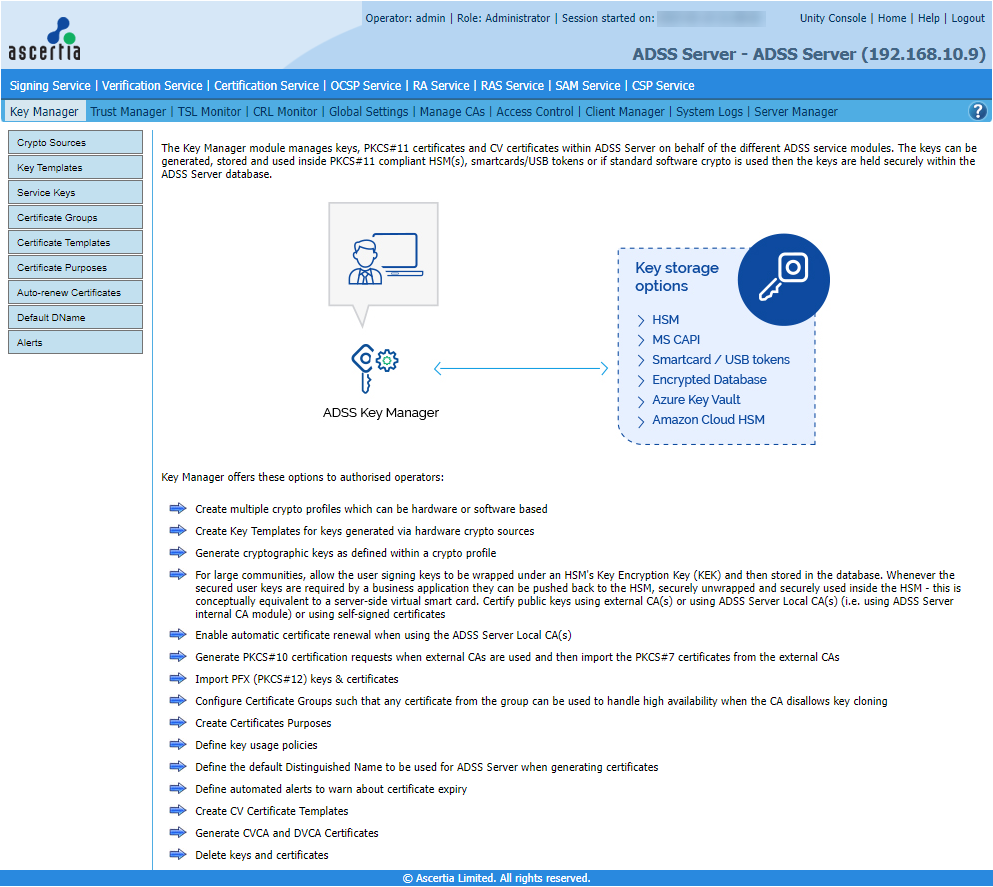Click arrow bullet beside Import PFX keys
993x887 pixels.
(x=178, y=679)
